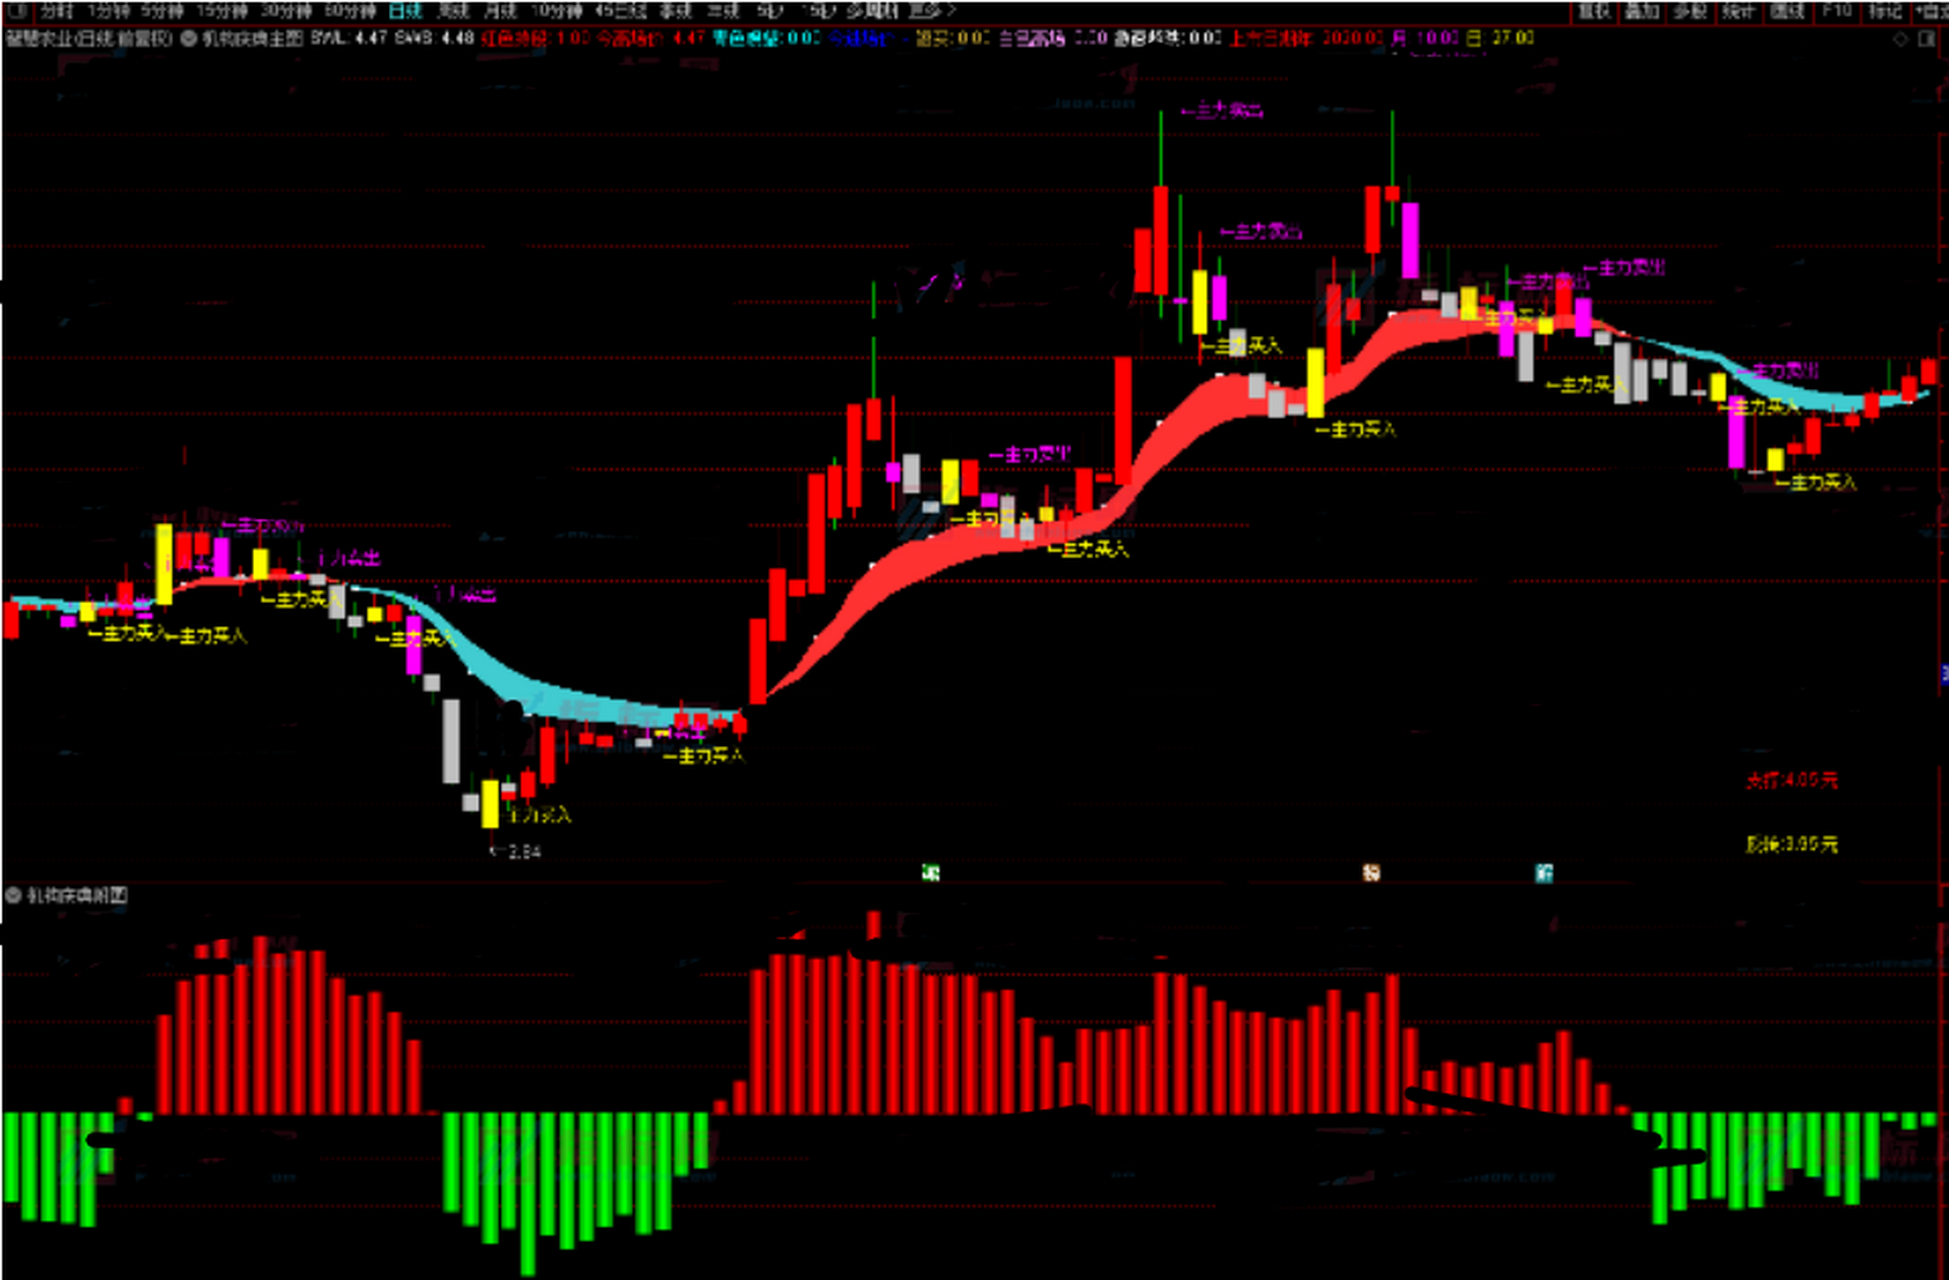1949x1280 pixels.
Task: Click the cyan event marker on date axis
Action: click(1544, 873)
